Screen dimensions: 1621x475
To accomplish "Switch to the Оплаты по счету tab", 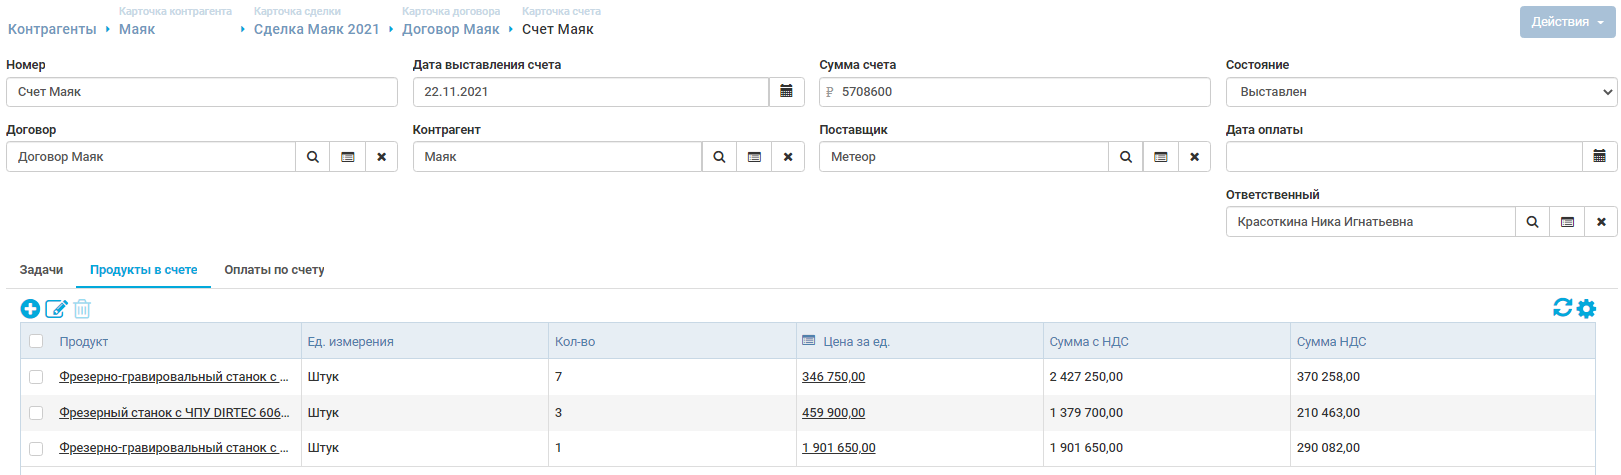I will pyautogui.click(x=274, y=270).
